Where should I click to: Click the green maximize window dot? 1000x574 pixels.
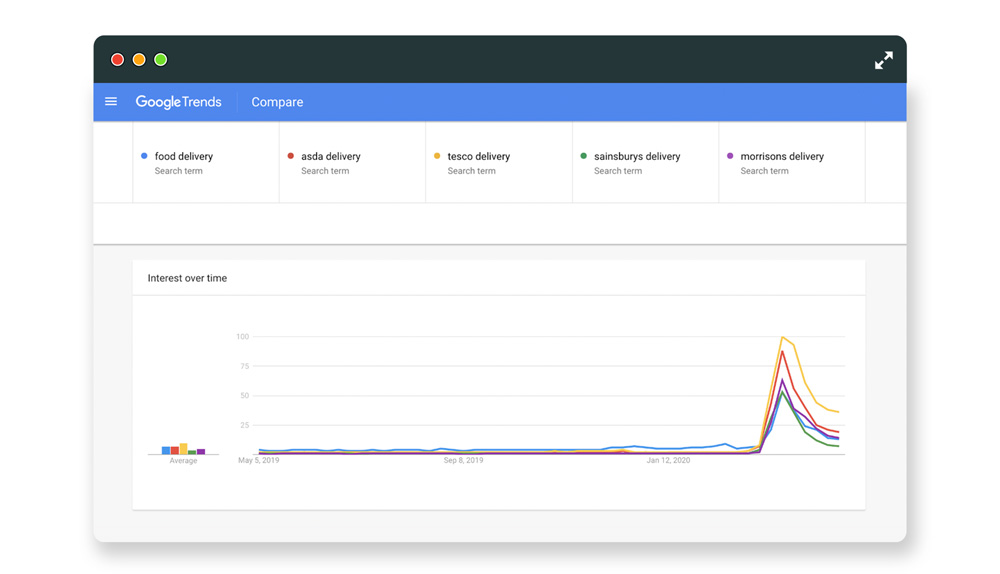(161, 60)
